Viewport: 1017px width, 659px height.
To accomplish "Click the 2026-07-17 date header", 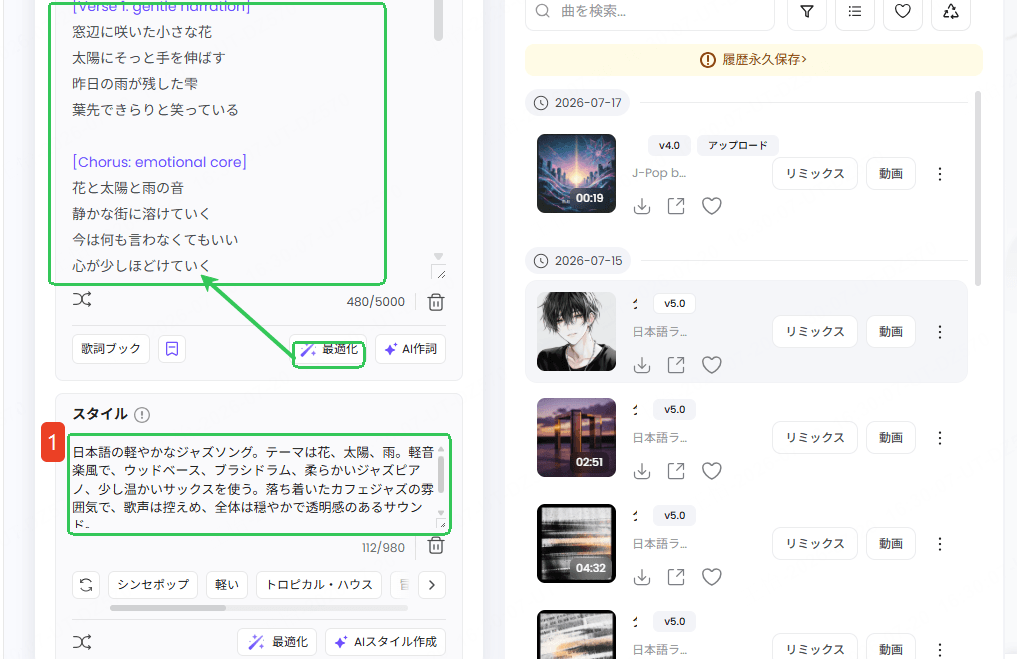I will tap(577, 102).
